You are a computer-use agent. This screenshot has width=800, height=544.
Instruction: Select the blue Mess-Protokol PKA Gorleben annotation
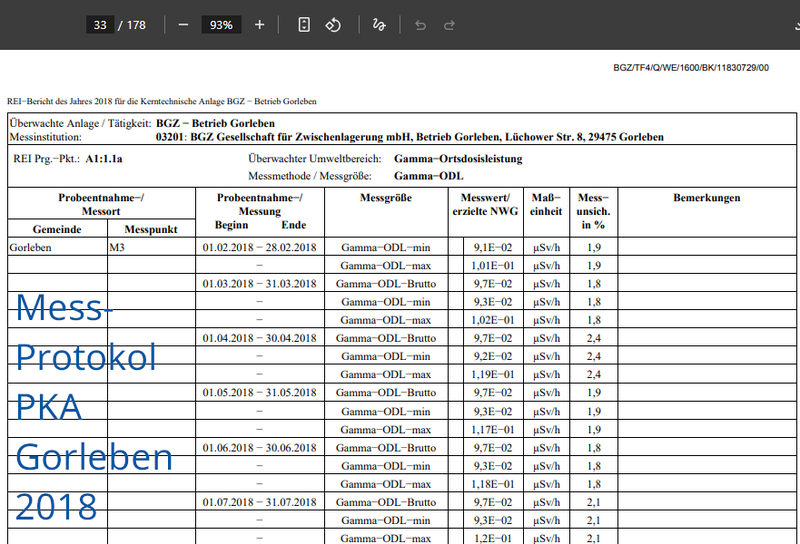(x=94, y=406)
